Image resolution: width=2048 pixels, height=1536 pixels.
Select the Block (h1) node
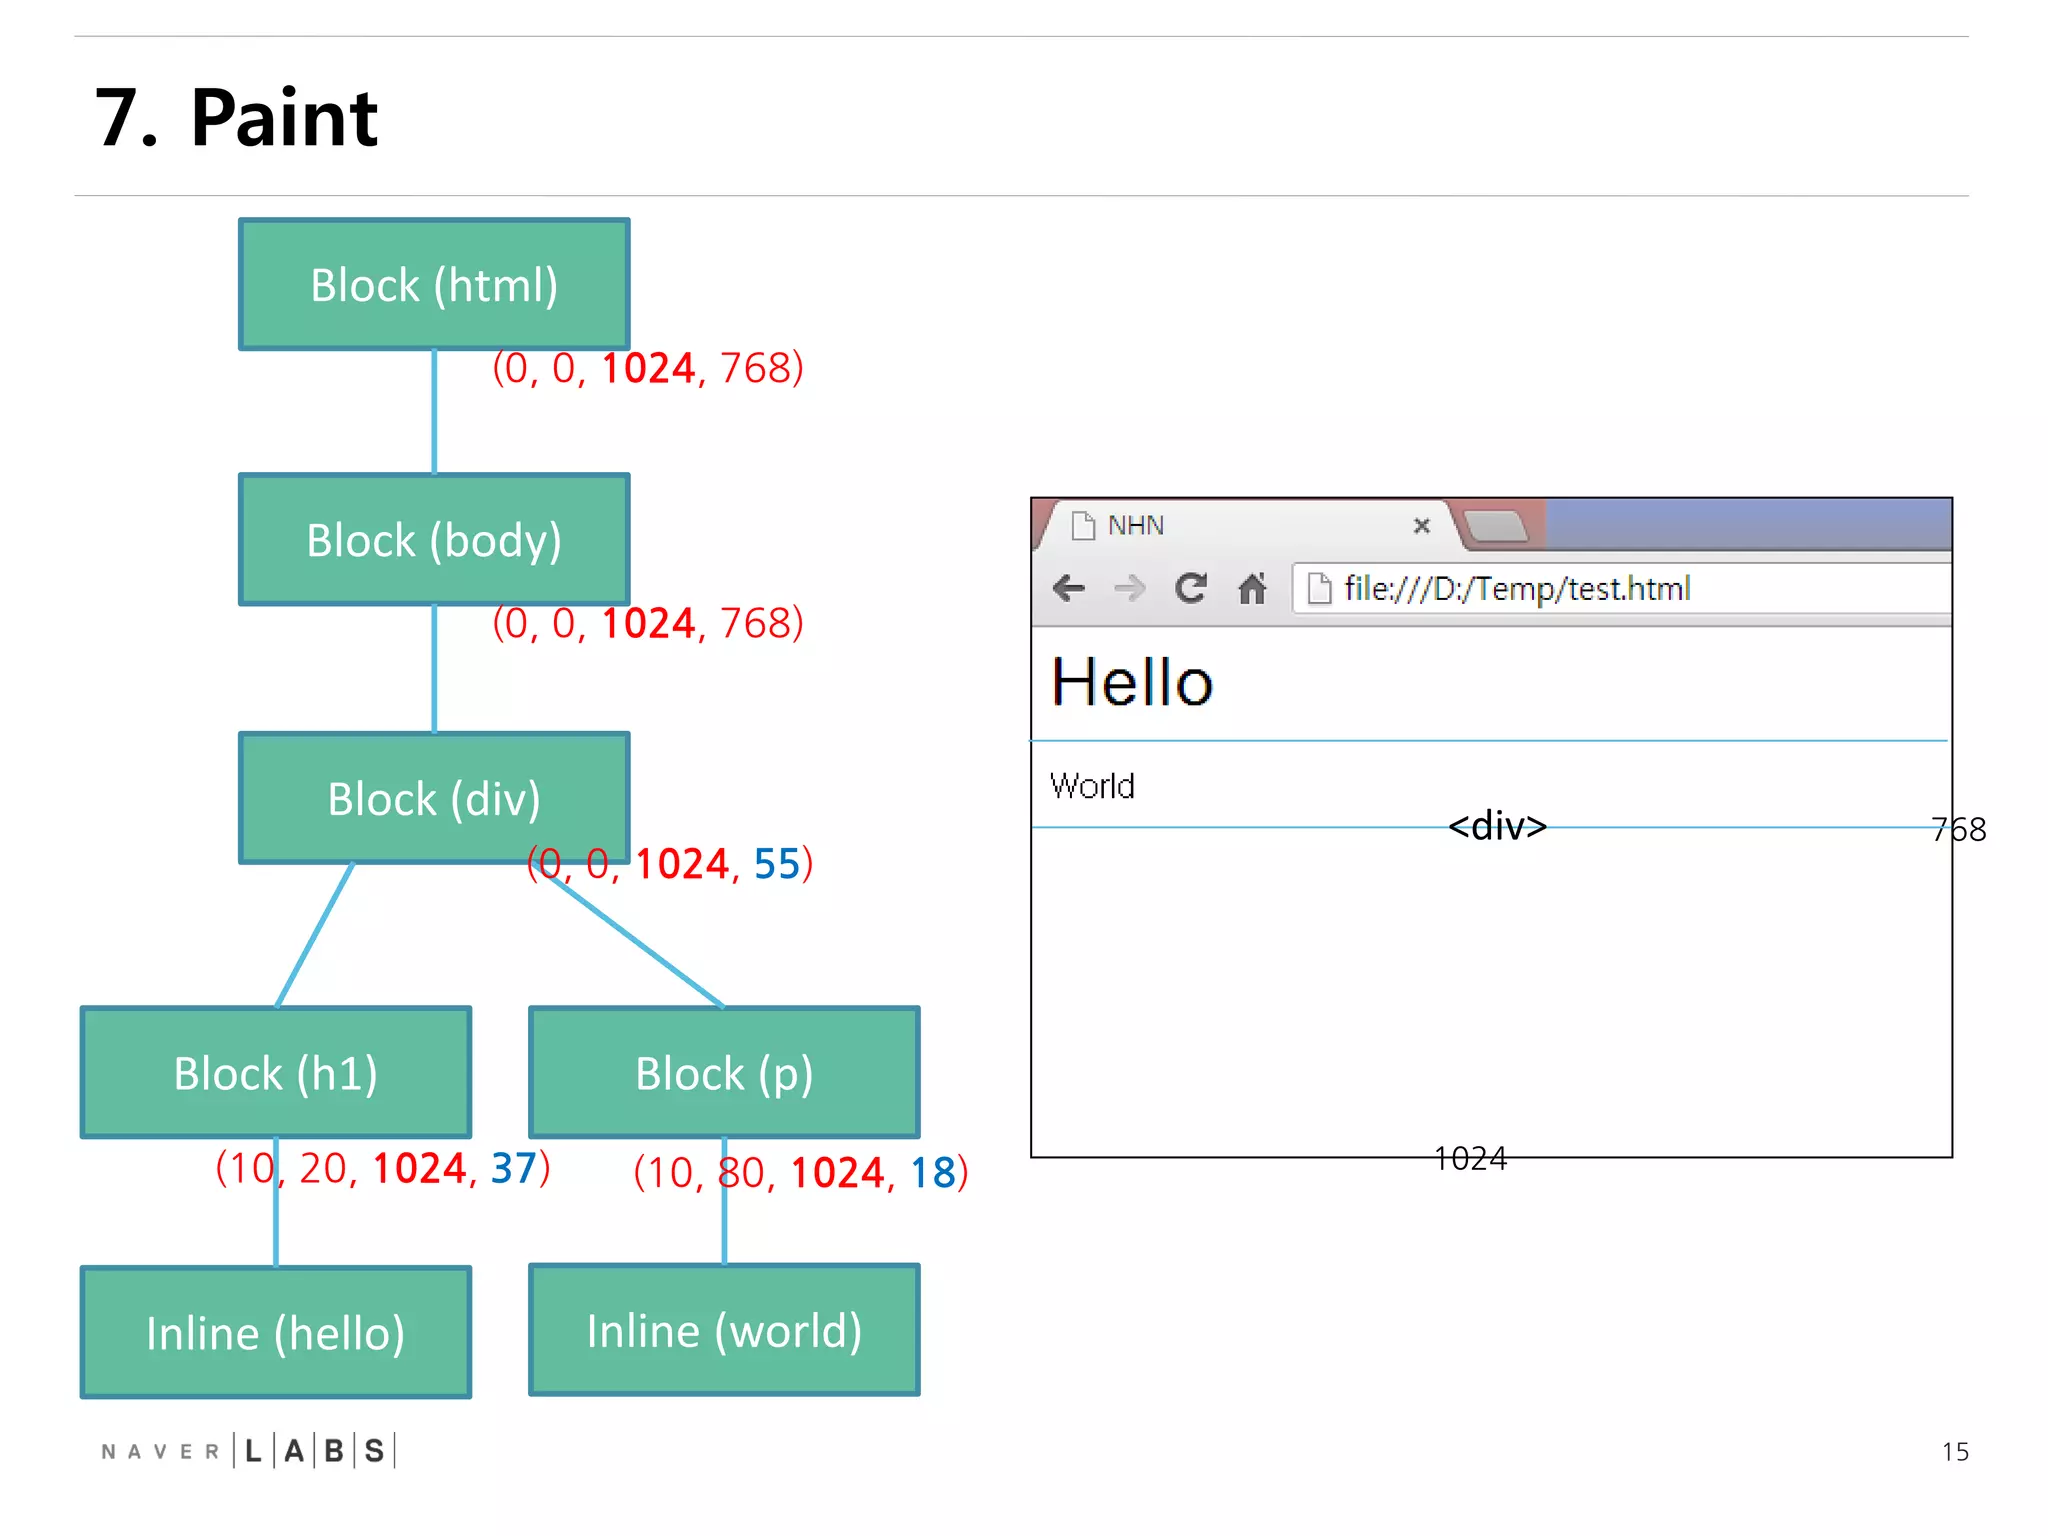[x=275, y=1073]
